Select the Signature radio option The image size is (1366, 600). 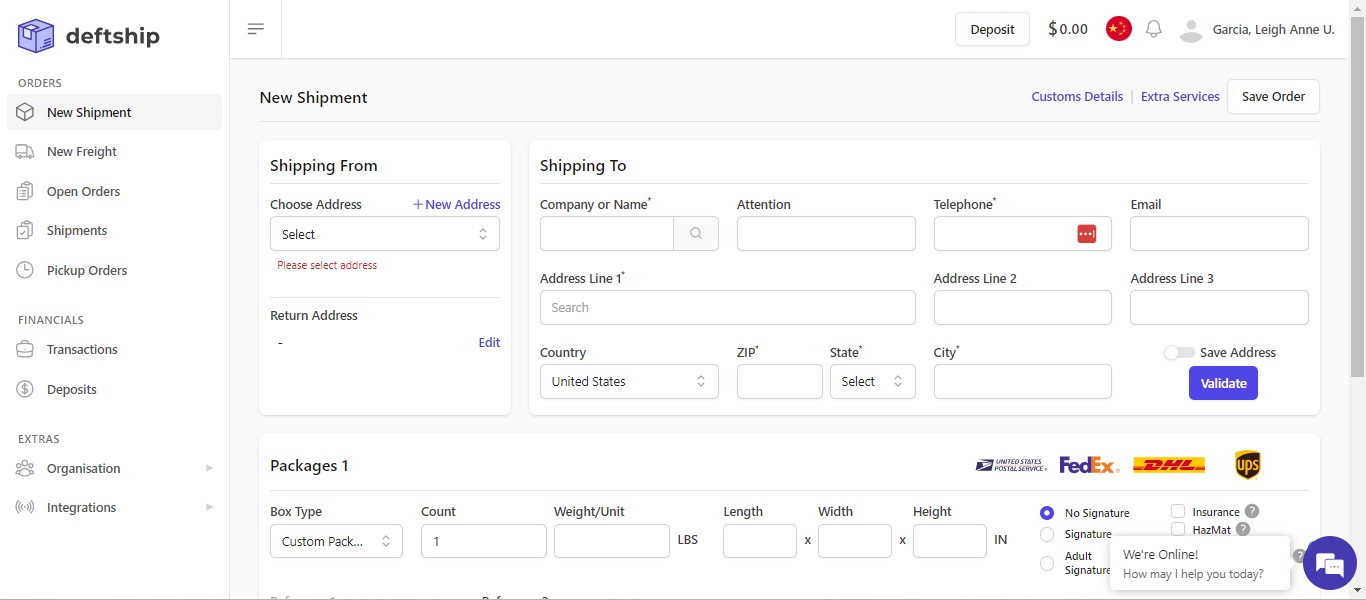[1047, 534]
